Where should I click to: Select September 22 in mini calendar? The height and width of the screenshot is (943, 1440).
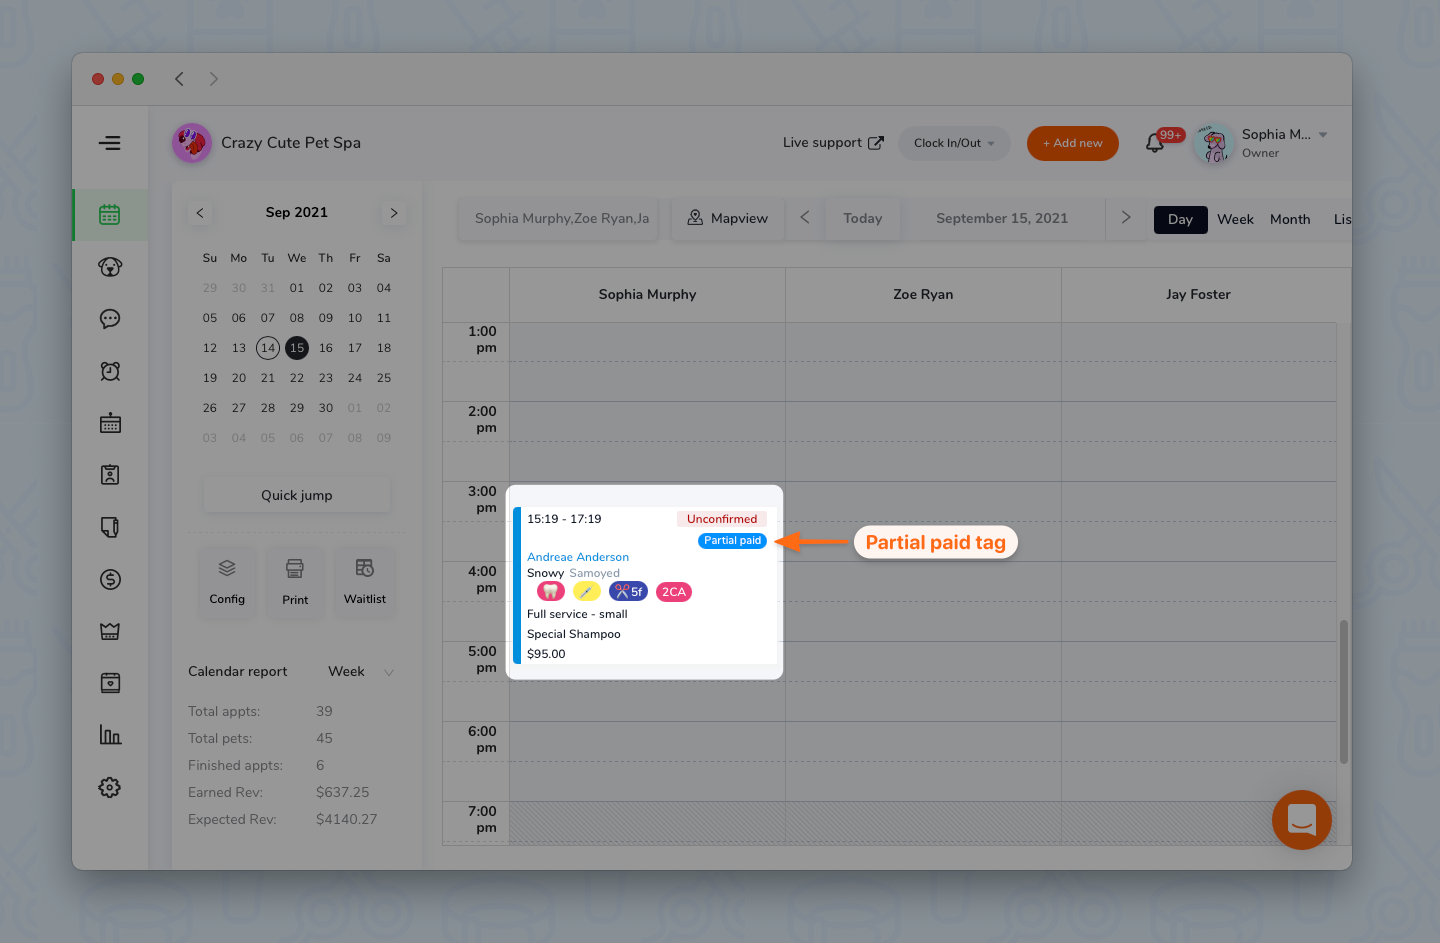(297, 378)
